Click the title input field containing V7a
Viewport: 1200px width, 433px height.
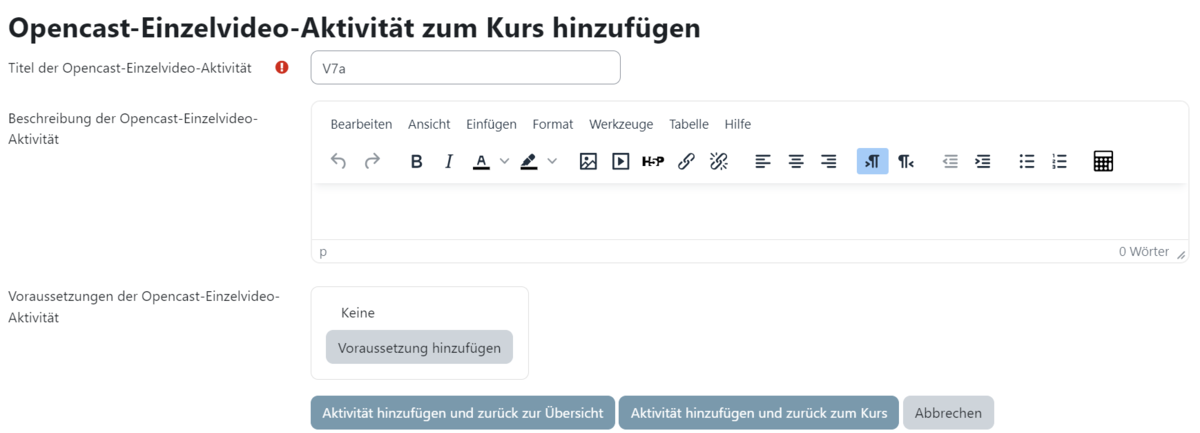[465, 68]
